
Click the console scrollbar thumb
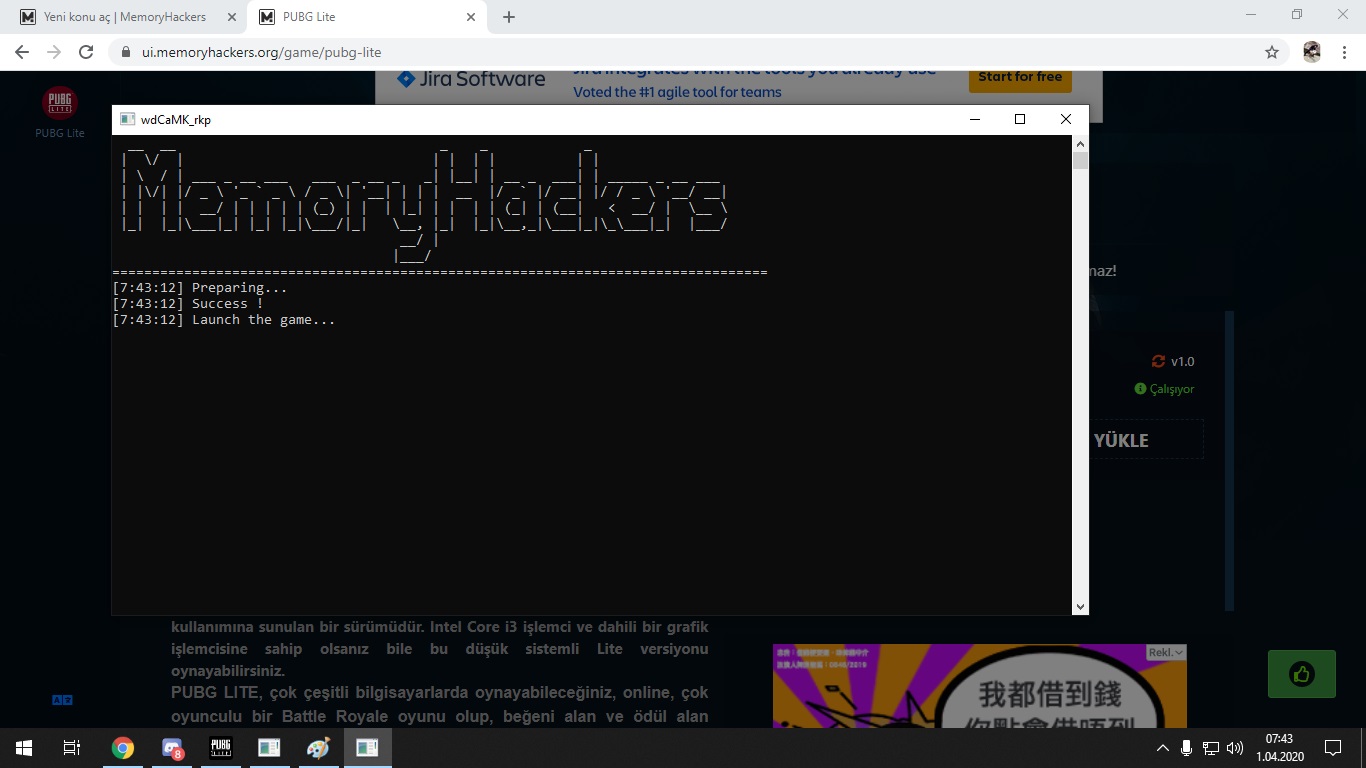pos(1080,161)
